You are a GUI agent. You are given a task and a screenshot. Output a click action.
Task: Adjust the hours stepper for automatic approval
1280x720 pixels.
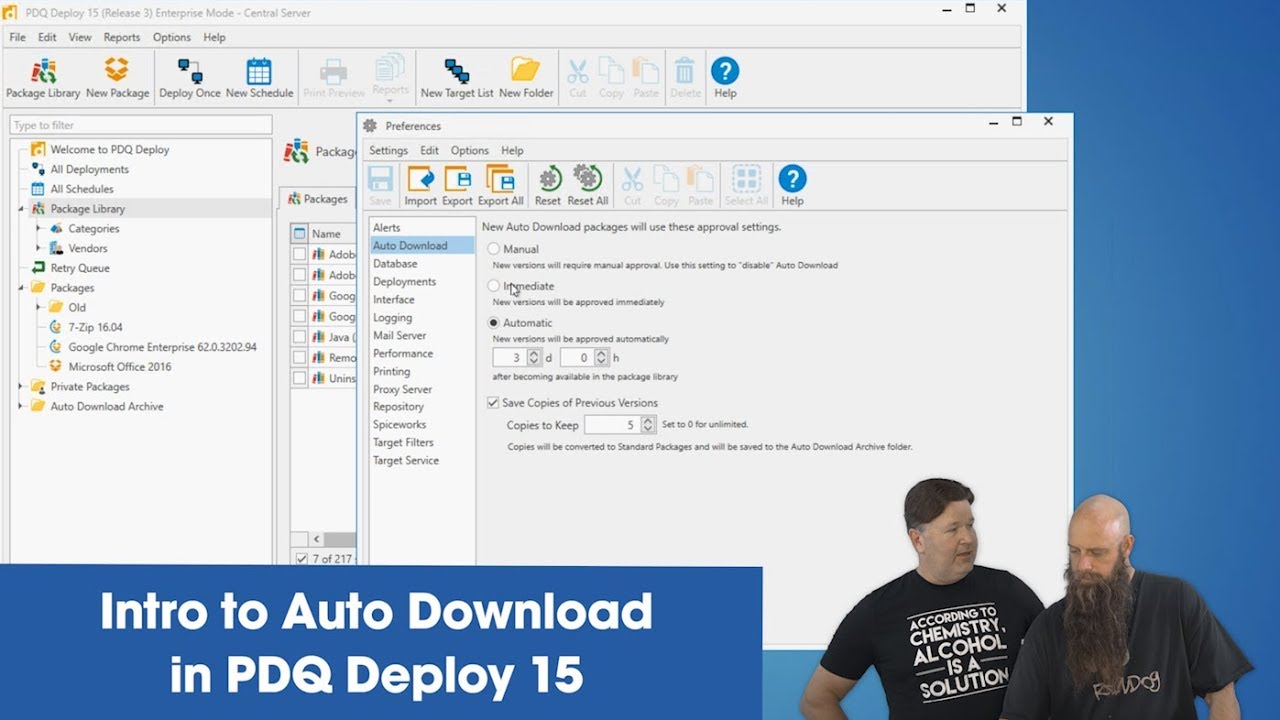tap(601, 357)
